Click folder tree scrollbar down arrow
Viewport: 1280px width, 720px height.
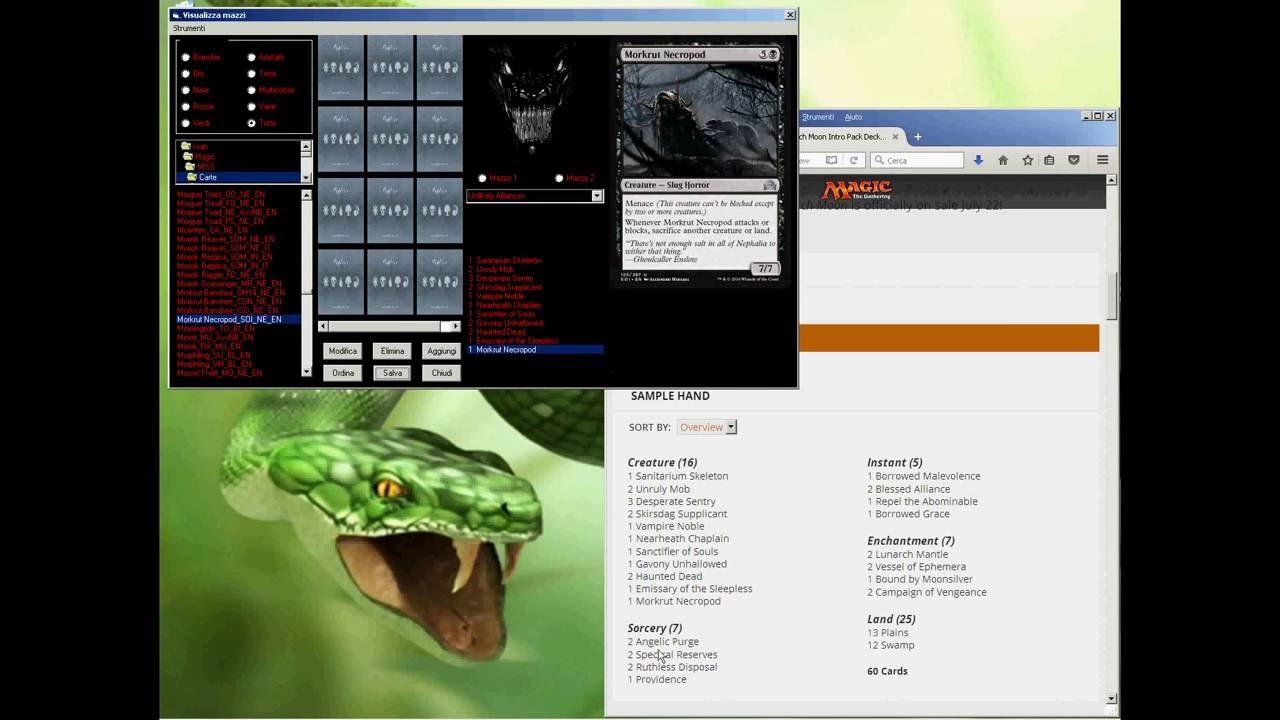[x=306, y=176]
